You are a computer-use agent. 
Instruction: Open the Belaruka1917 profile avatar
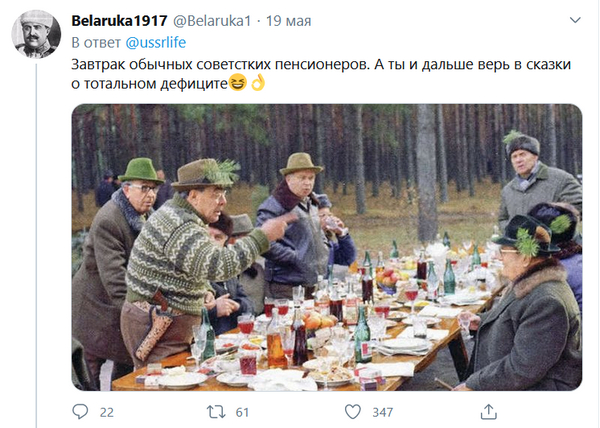[36, 34]
